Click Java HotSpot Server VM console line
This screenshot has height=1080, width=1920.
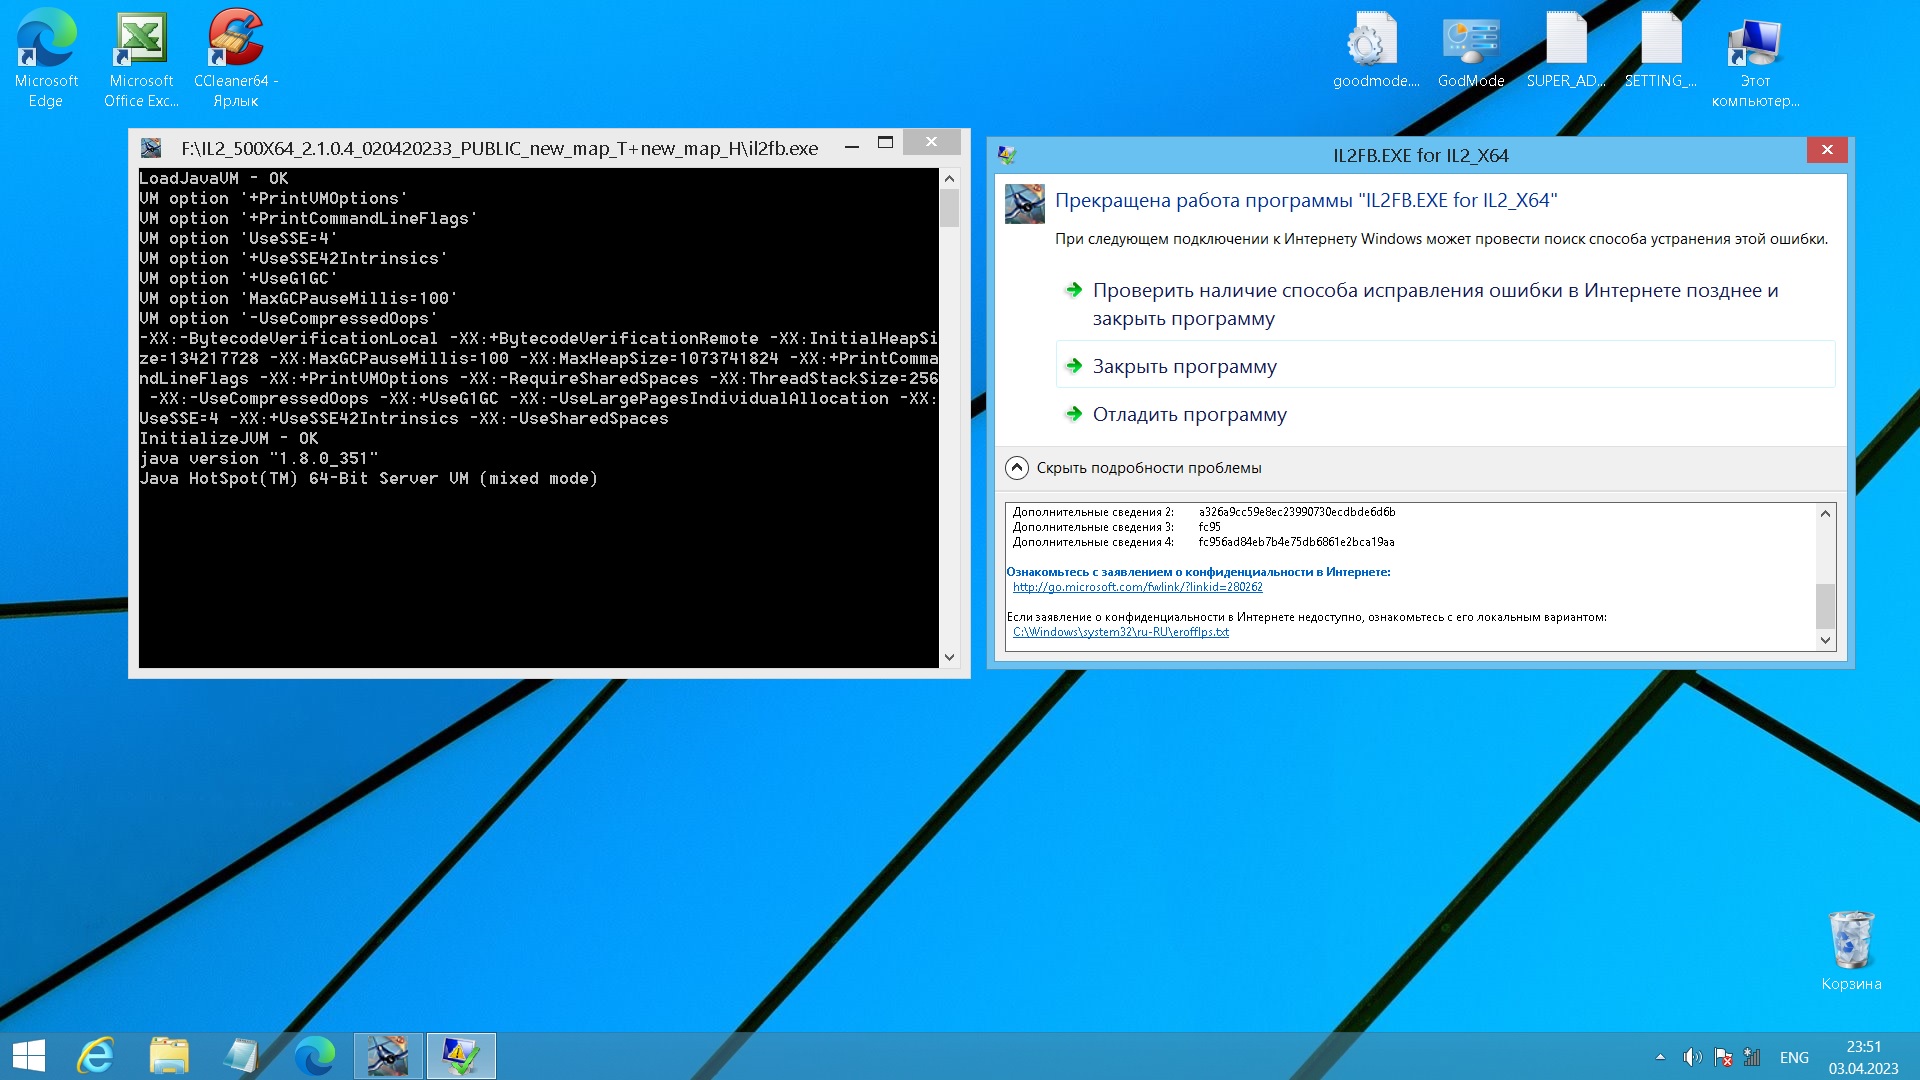coord(368,478)
